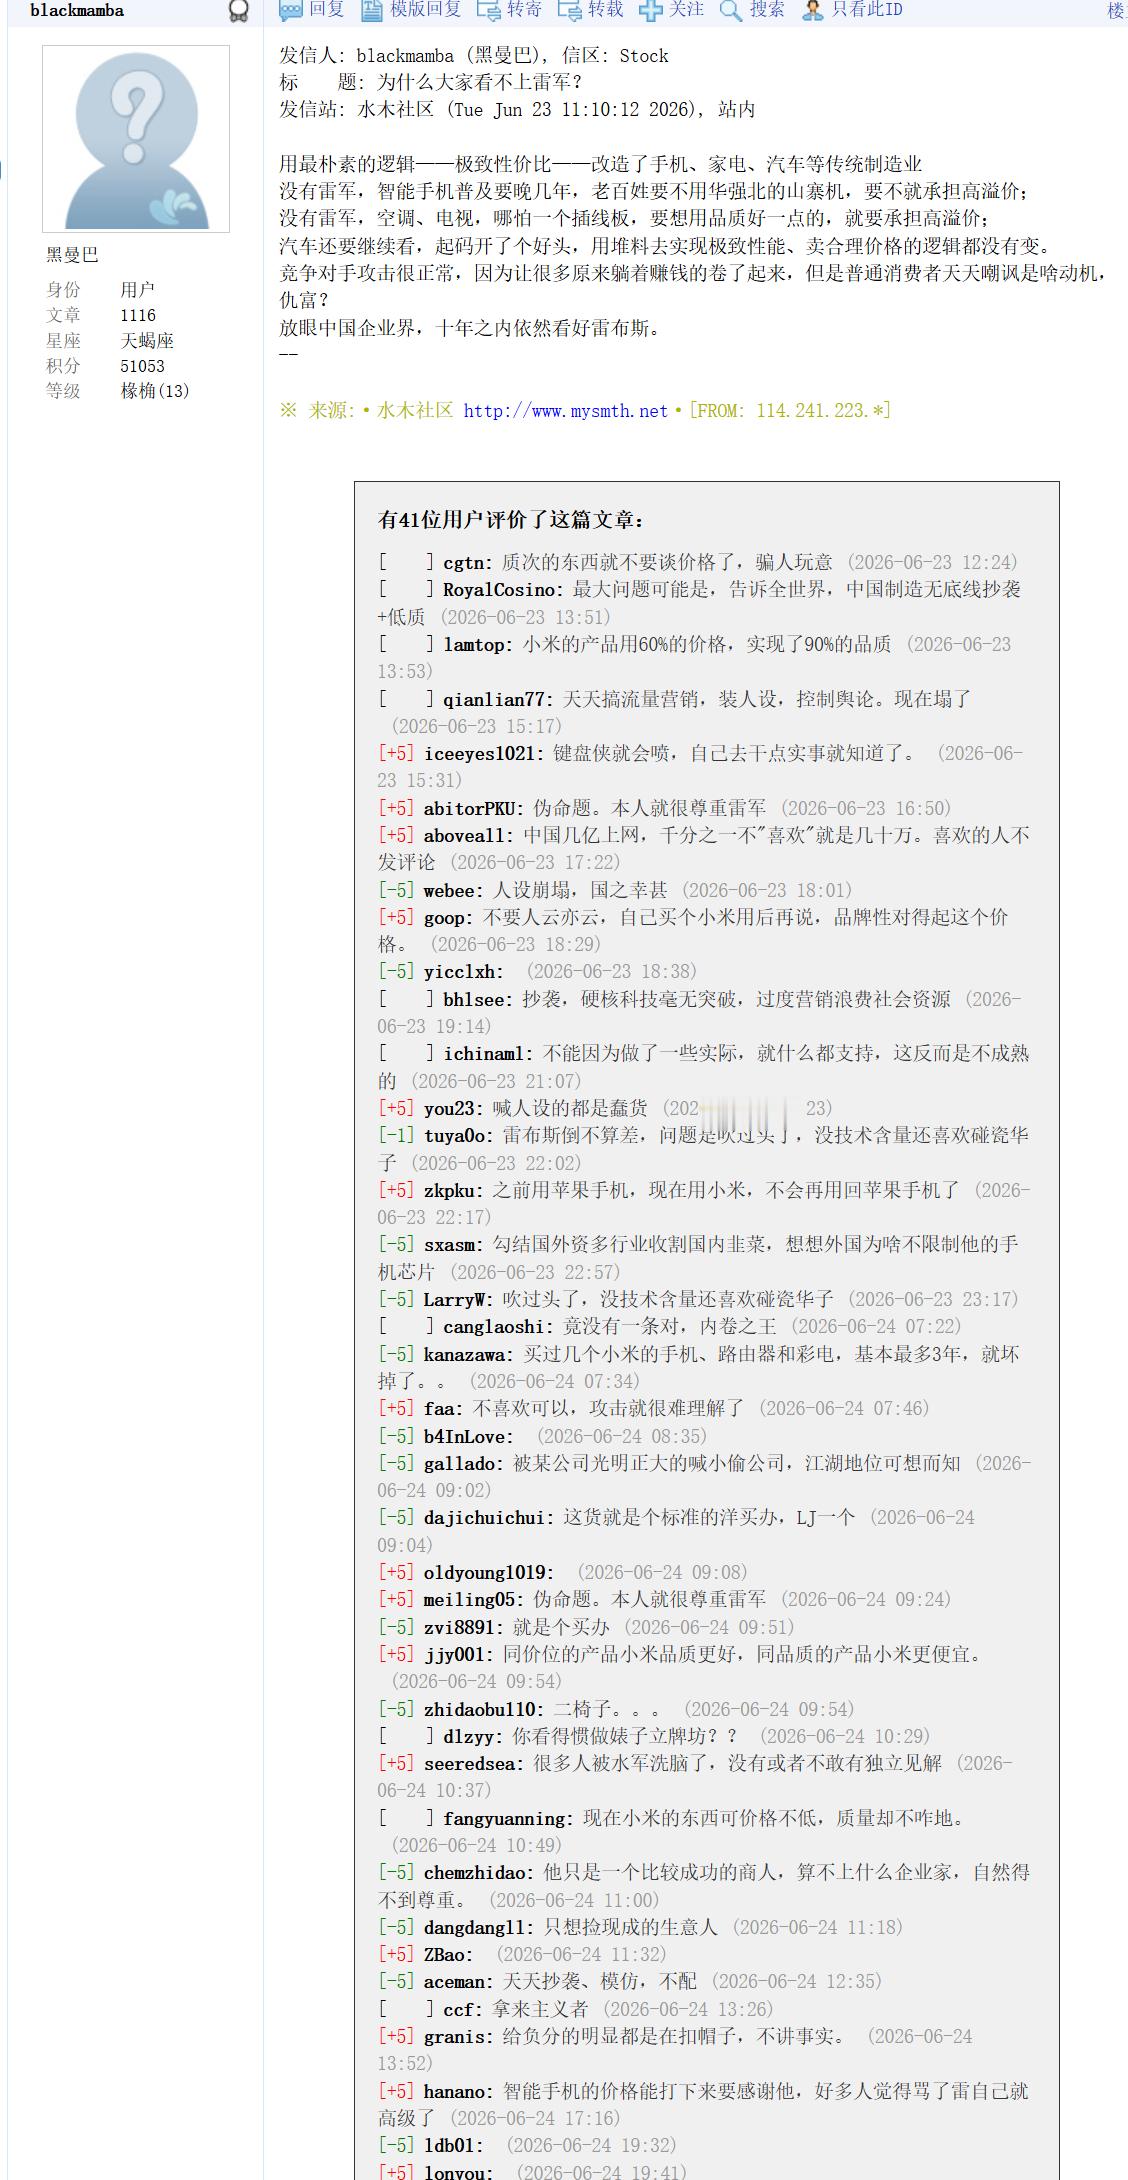Click commenter name kanazawa

[465, 1355]
